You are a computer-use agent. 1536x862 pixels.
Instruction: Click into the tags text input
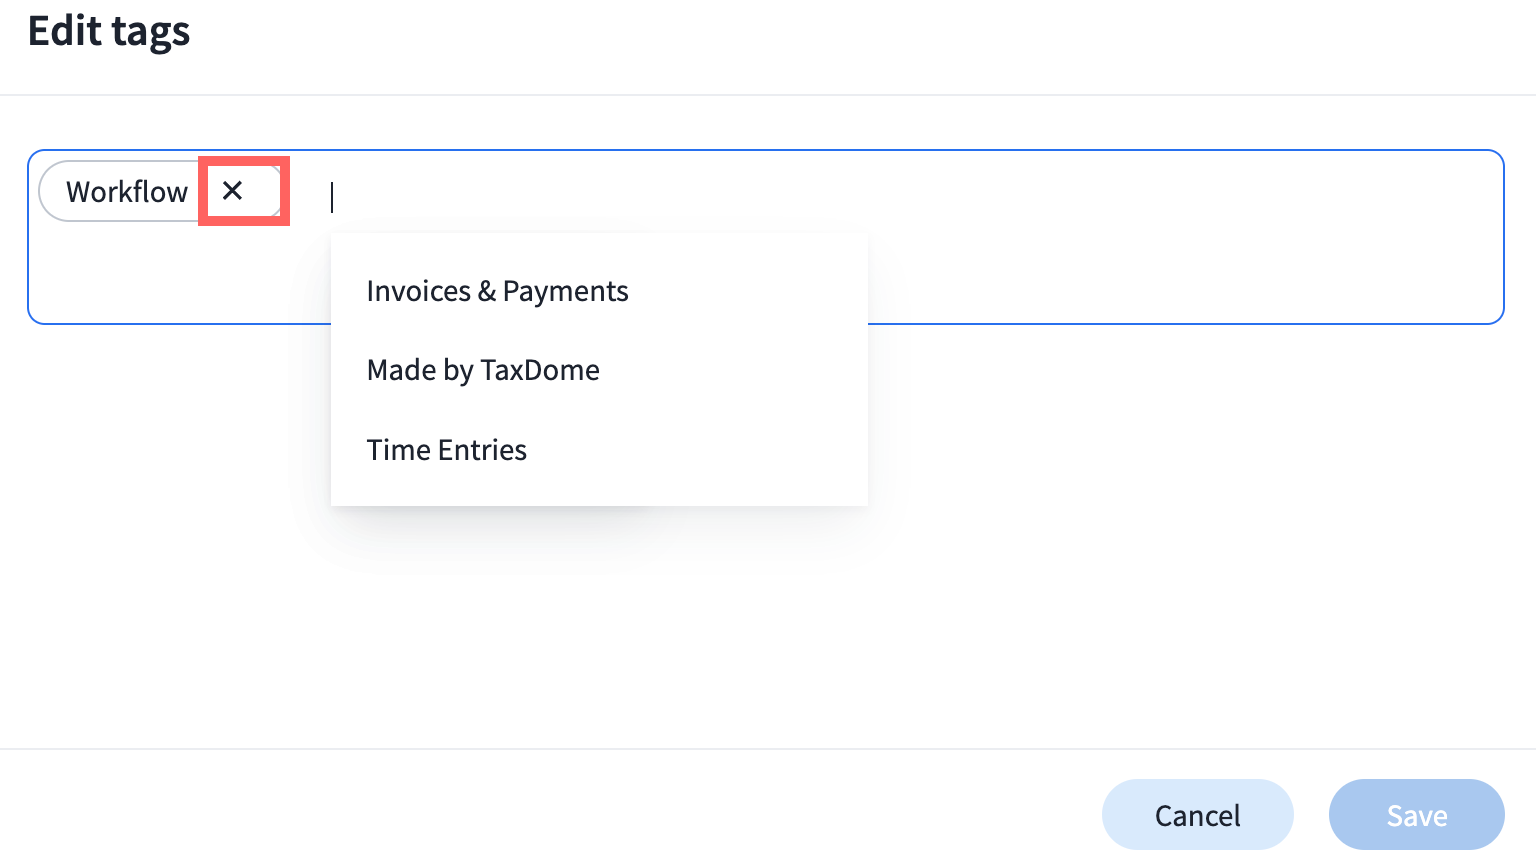click(600, 196)
